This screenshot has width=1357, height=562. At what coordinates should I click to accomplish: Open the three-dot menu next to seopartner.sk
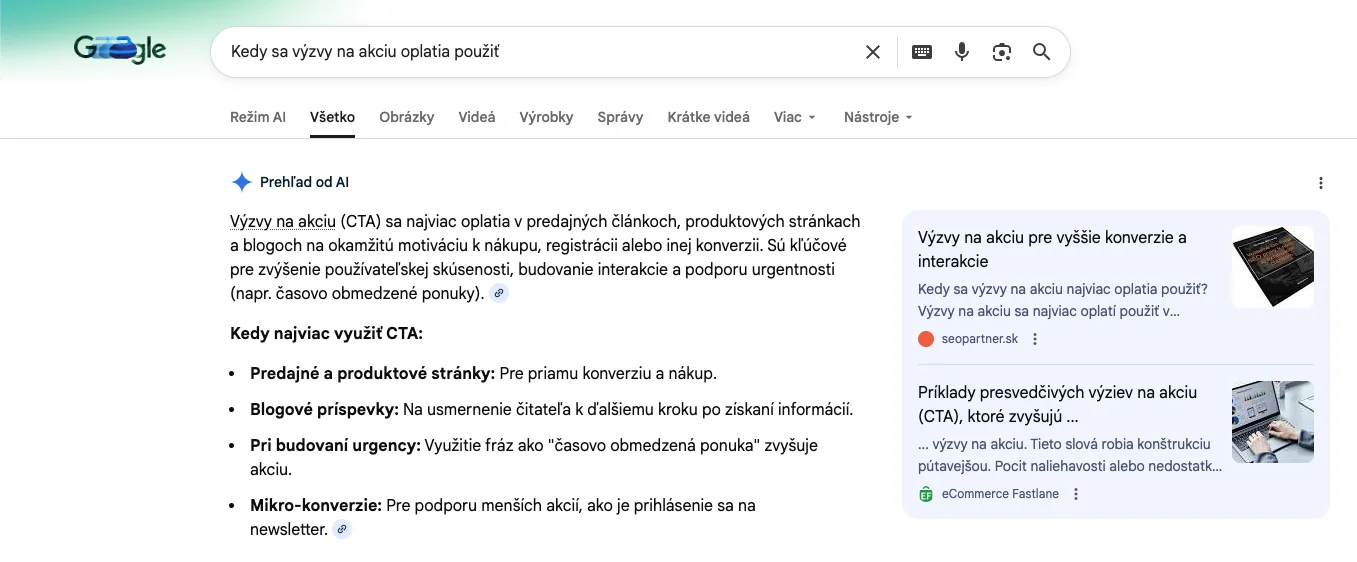(1035, 339)
